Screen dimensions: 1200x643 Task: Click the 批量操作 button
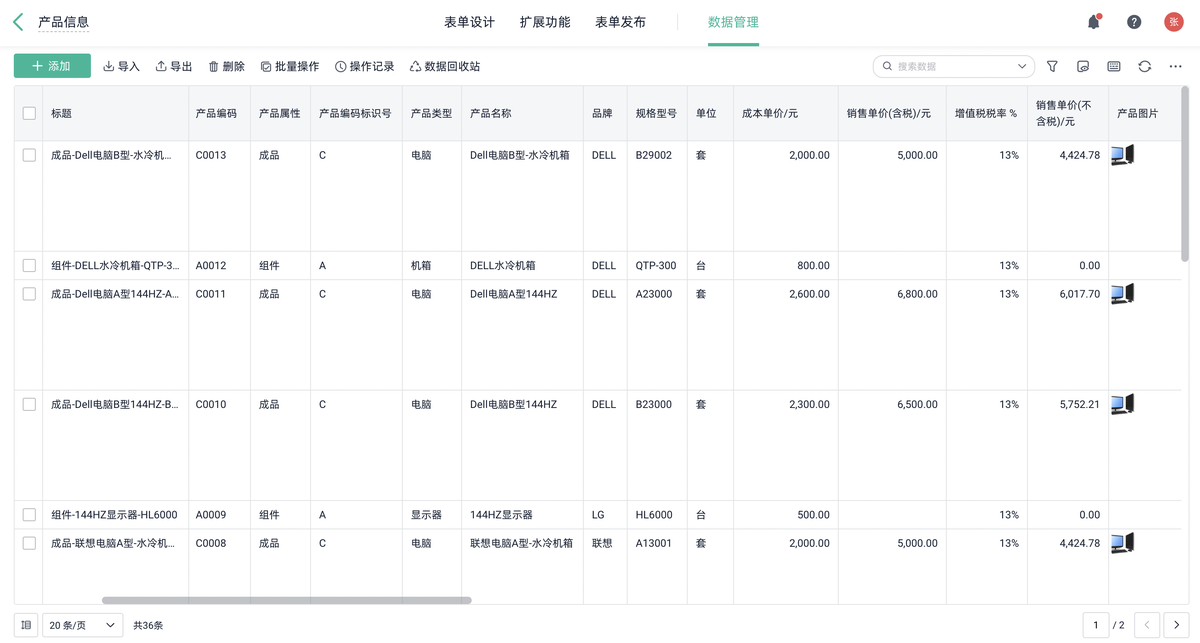(289, 66)
